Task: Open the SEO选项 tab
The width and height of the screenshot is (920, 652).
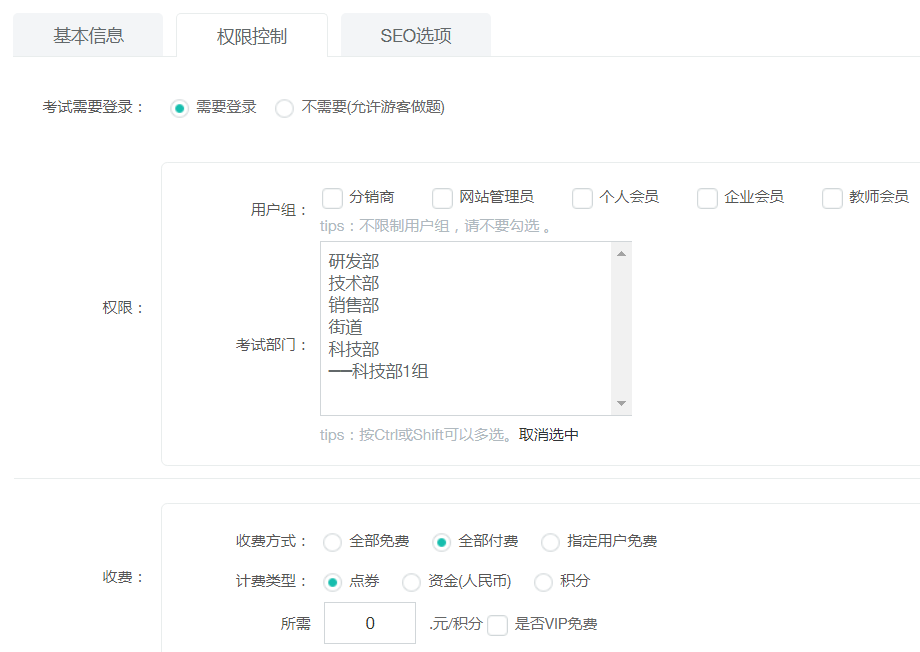Action: 415,36
